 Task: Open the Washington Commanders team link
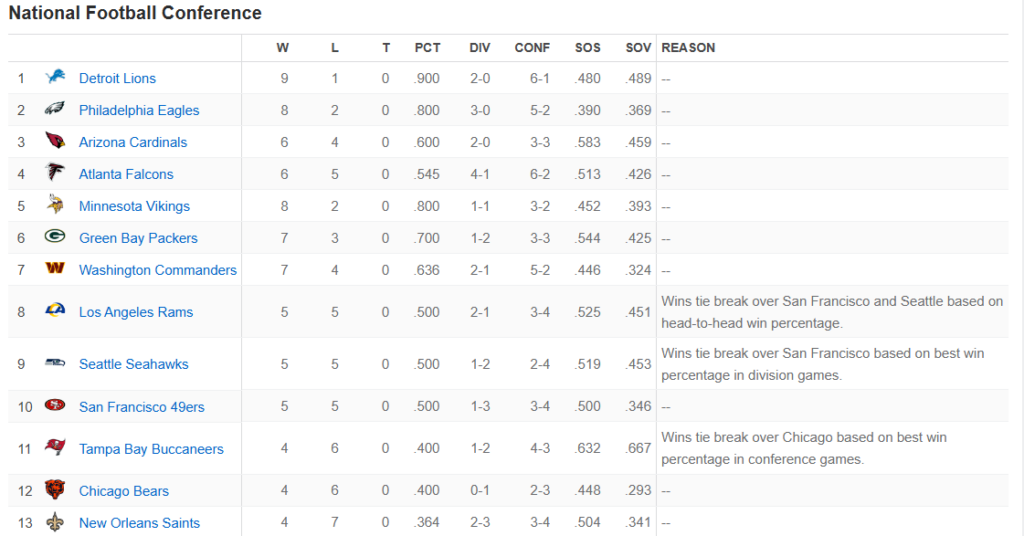pos(158,270)
